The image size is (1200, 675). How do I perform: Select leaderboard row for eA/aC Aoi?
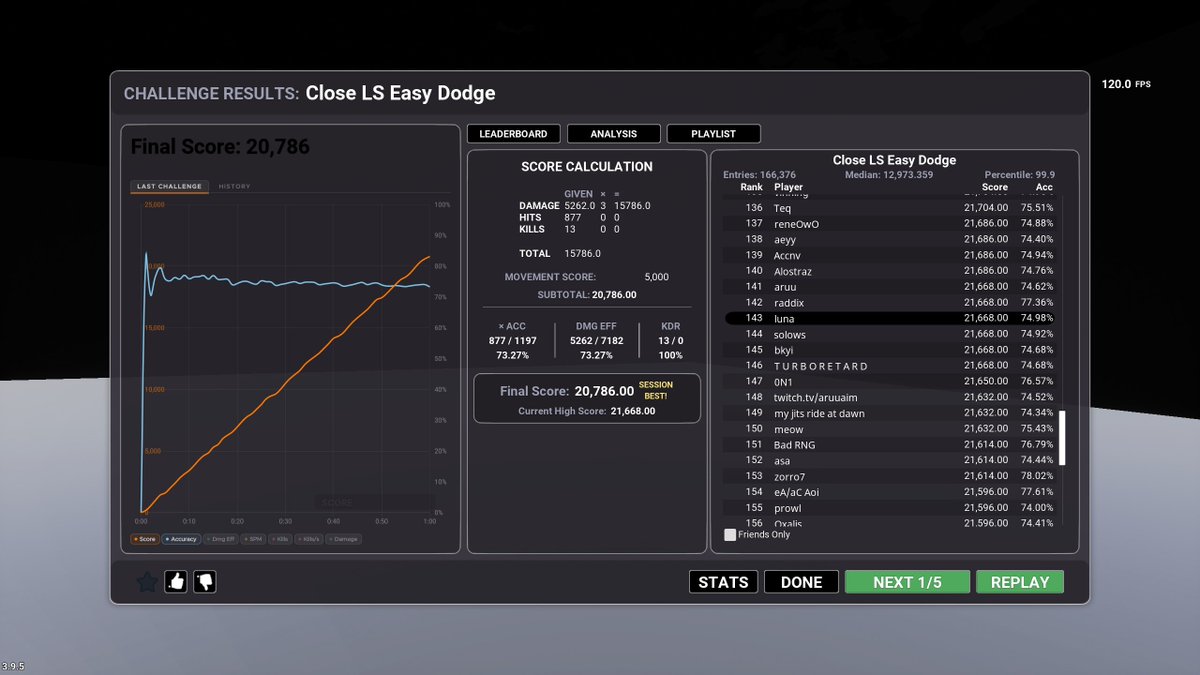coord(889,492)
